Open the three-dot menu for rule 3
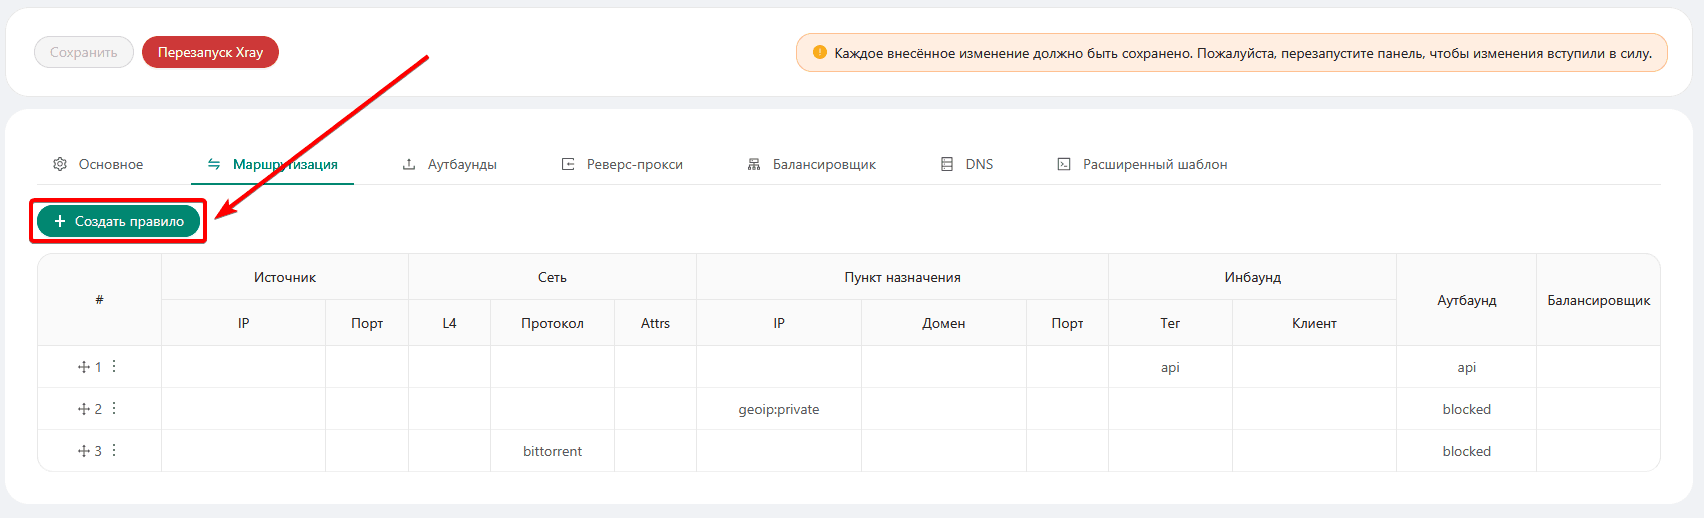This screenshot has width=1704, height=518. pos(114,451)
